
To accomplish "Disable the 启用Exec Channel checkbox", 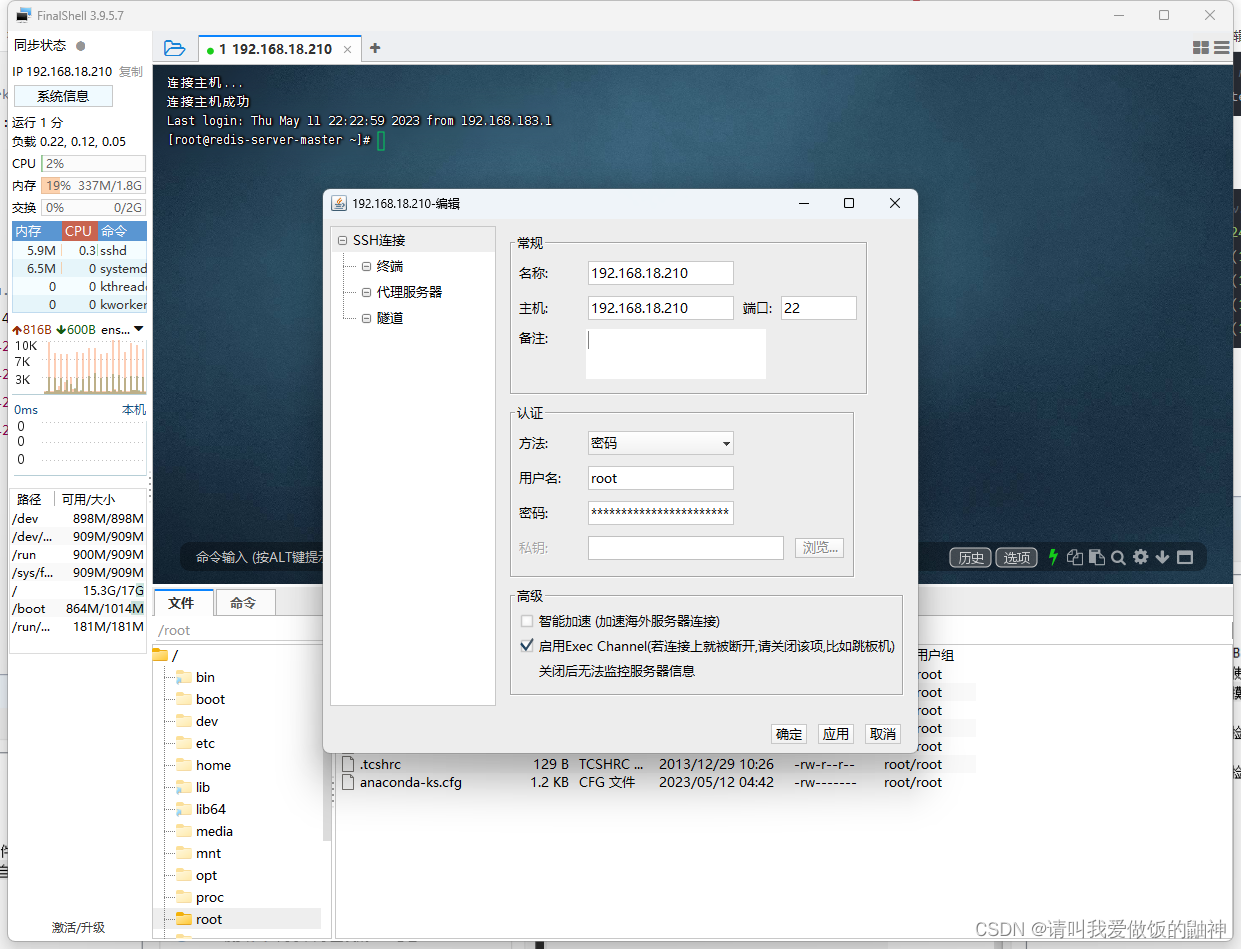I will [527, 644].
